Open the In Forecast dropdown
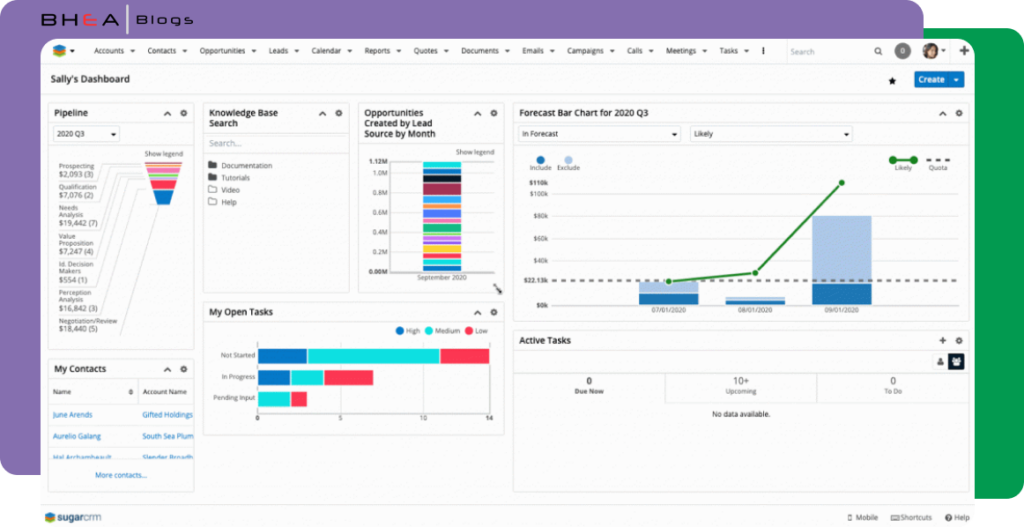Viewport: 1024px width, 527px height. 599,134
